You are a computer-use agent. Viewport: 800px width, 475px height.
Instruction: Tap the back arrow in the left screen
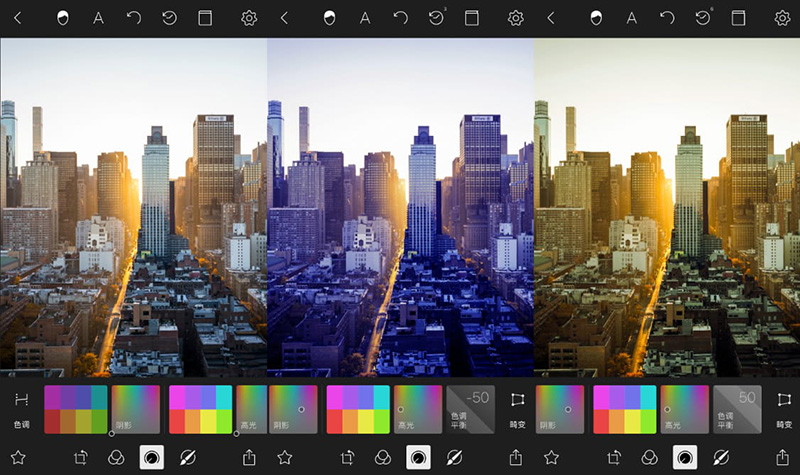(x=17, y=18)
